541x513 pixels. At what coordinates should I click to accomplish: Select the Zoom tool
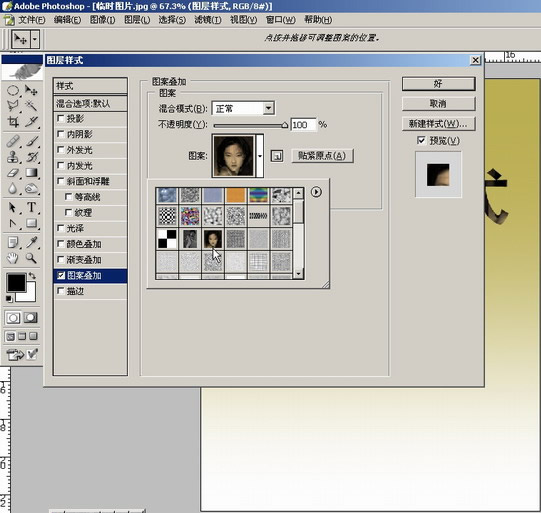pos(31,258)
